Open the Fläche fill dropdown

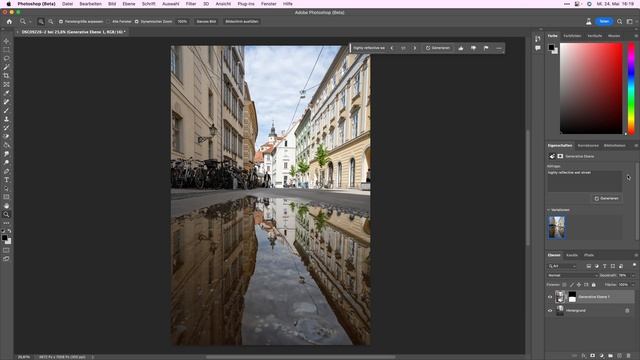click(633, 284)
